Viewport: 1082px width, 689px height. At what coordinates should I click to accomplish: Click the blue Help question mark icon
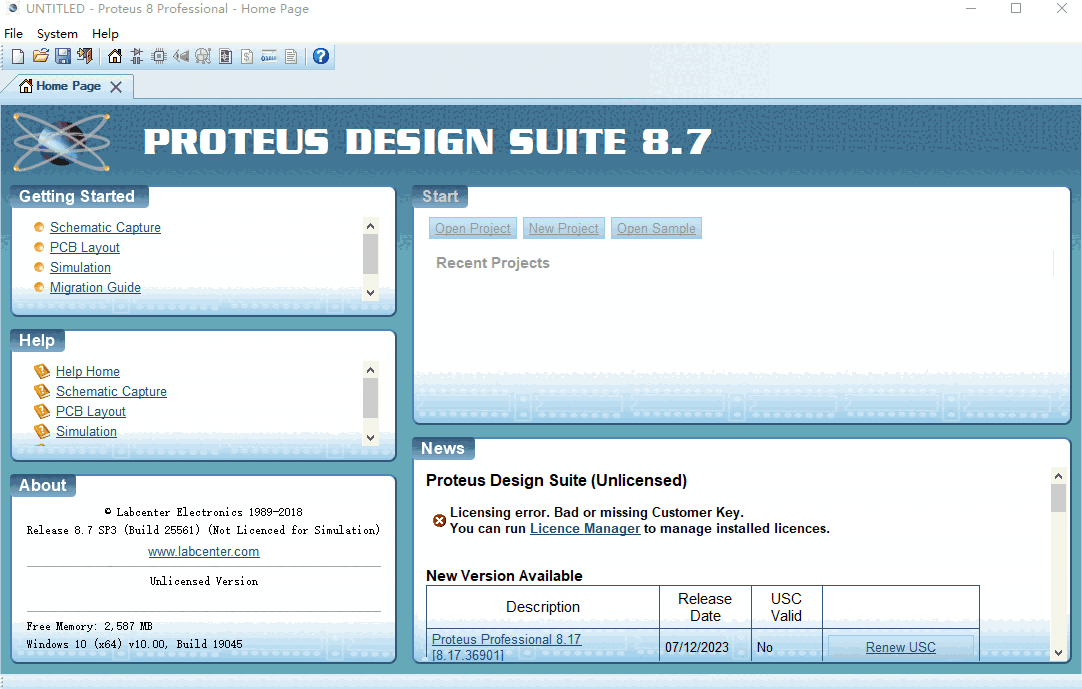click(x=321, y=56)
